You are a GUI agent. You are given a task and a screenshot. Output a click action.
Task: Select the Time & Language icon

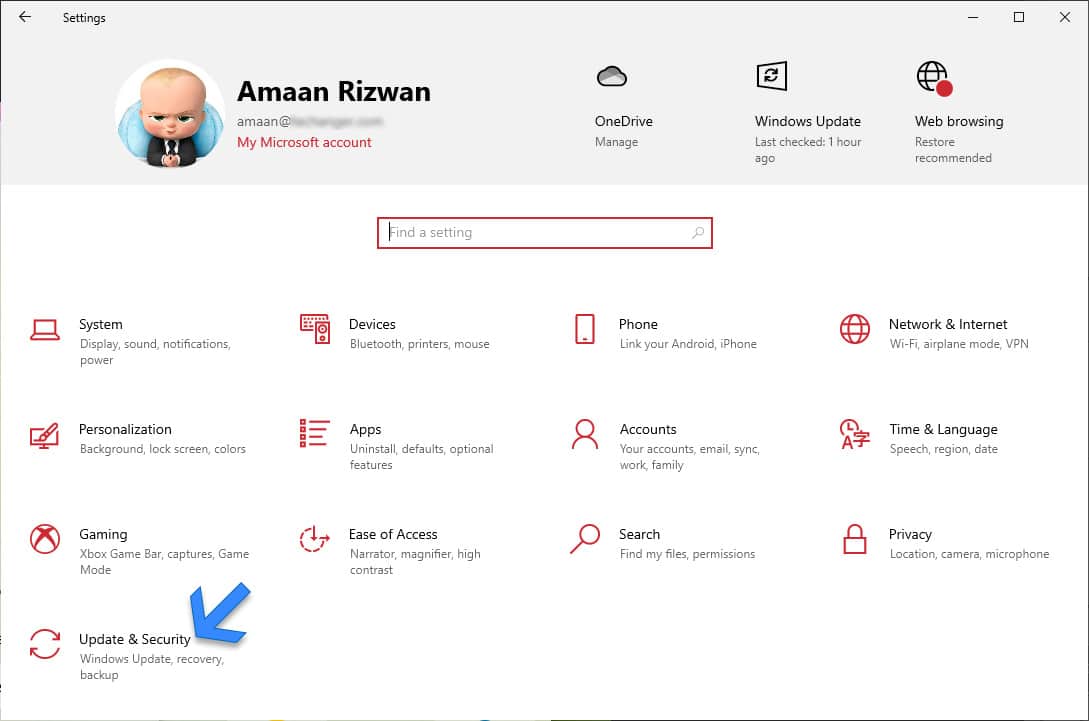[855, 434]
